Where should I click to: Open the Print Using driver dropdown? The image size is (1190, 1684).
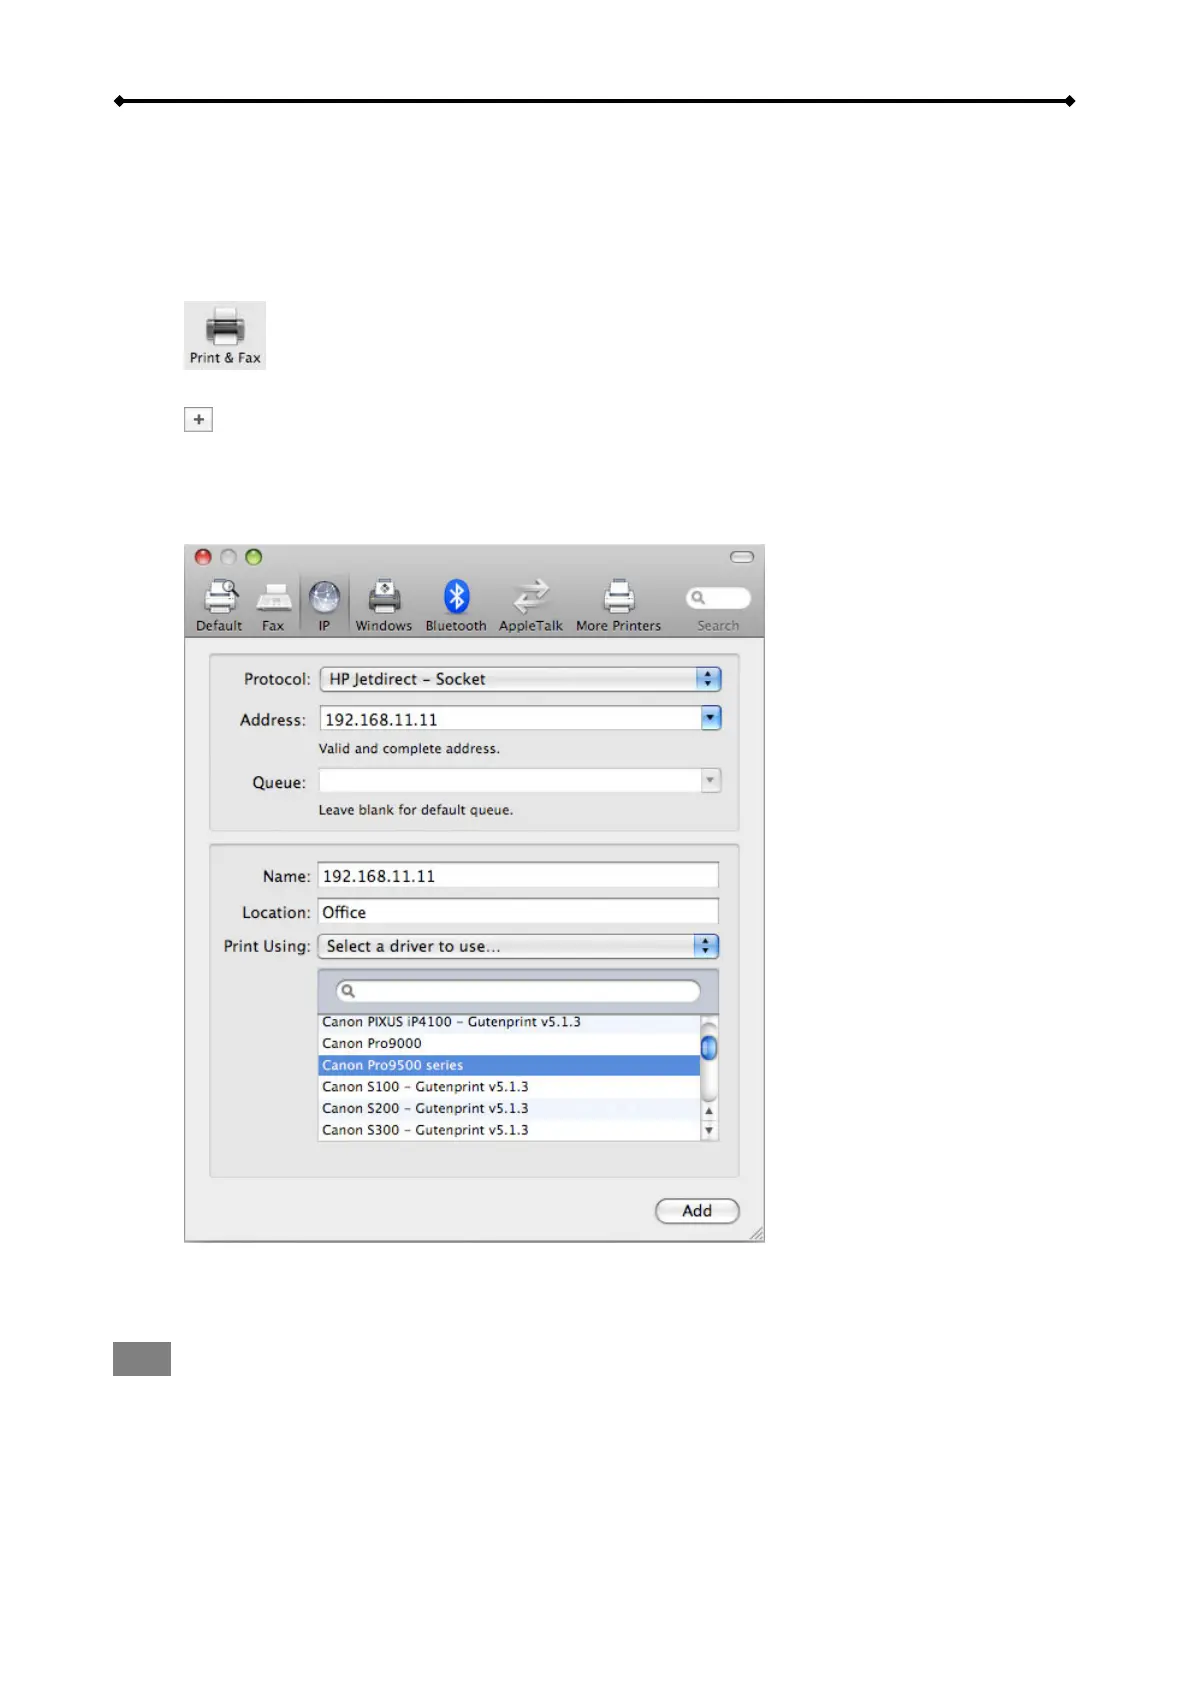(x=518, y=946)
